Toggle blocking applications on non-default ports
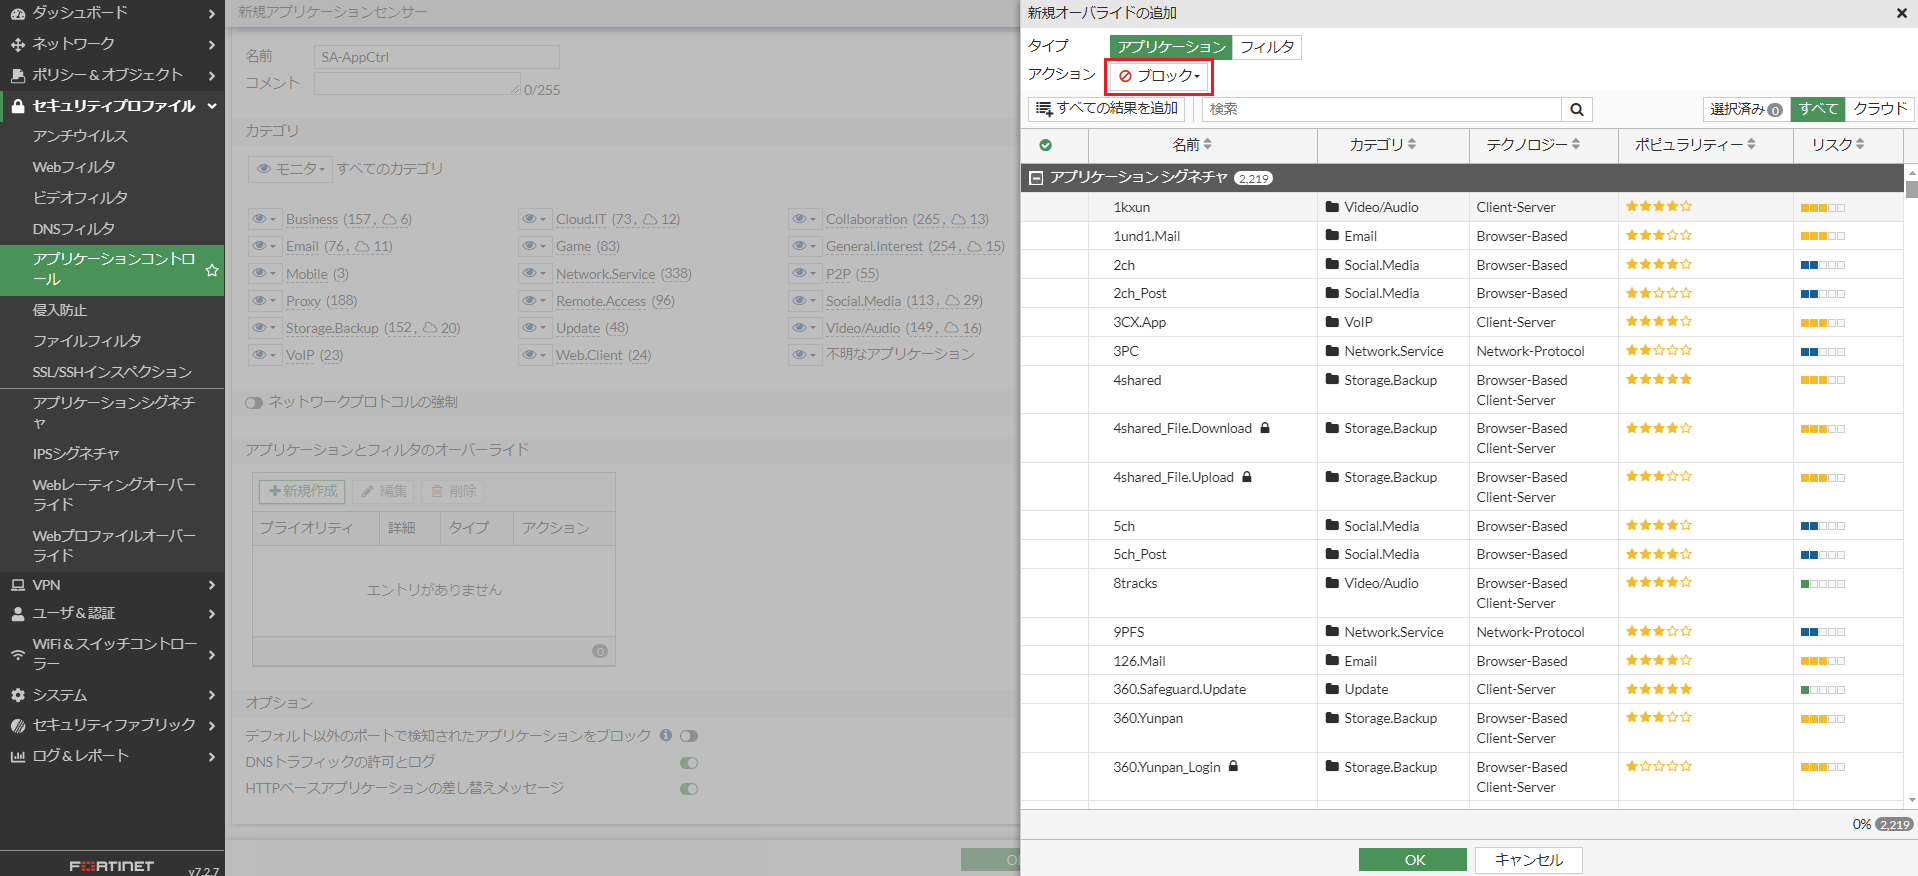 (x=689, y=736)
